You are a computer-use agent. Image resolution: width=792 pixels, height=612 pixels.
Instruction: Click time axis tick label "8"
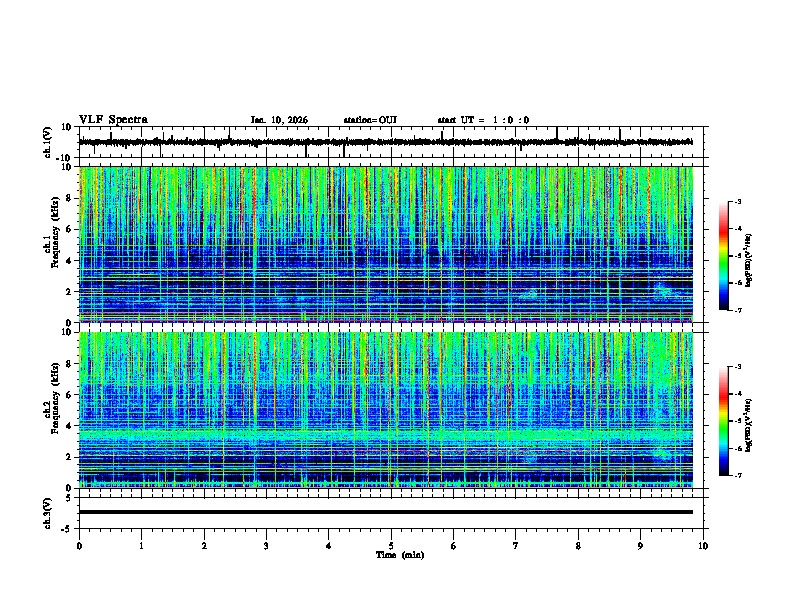click(578, 546)
